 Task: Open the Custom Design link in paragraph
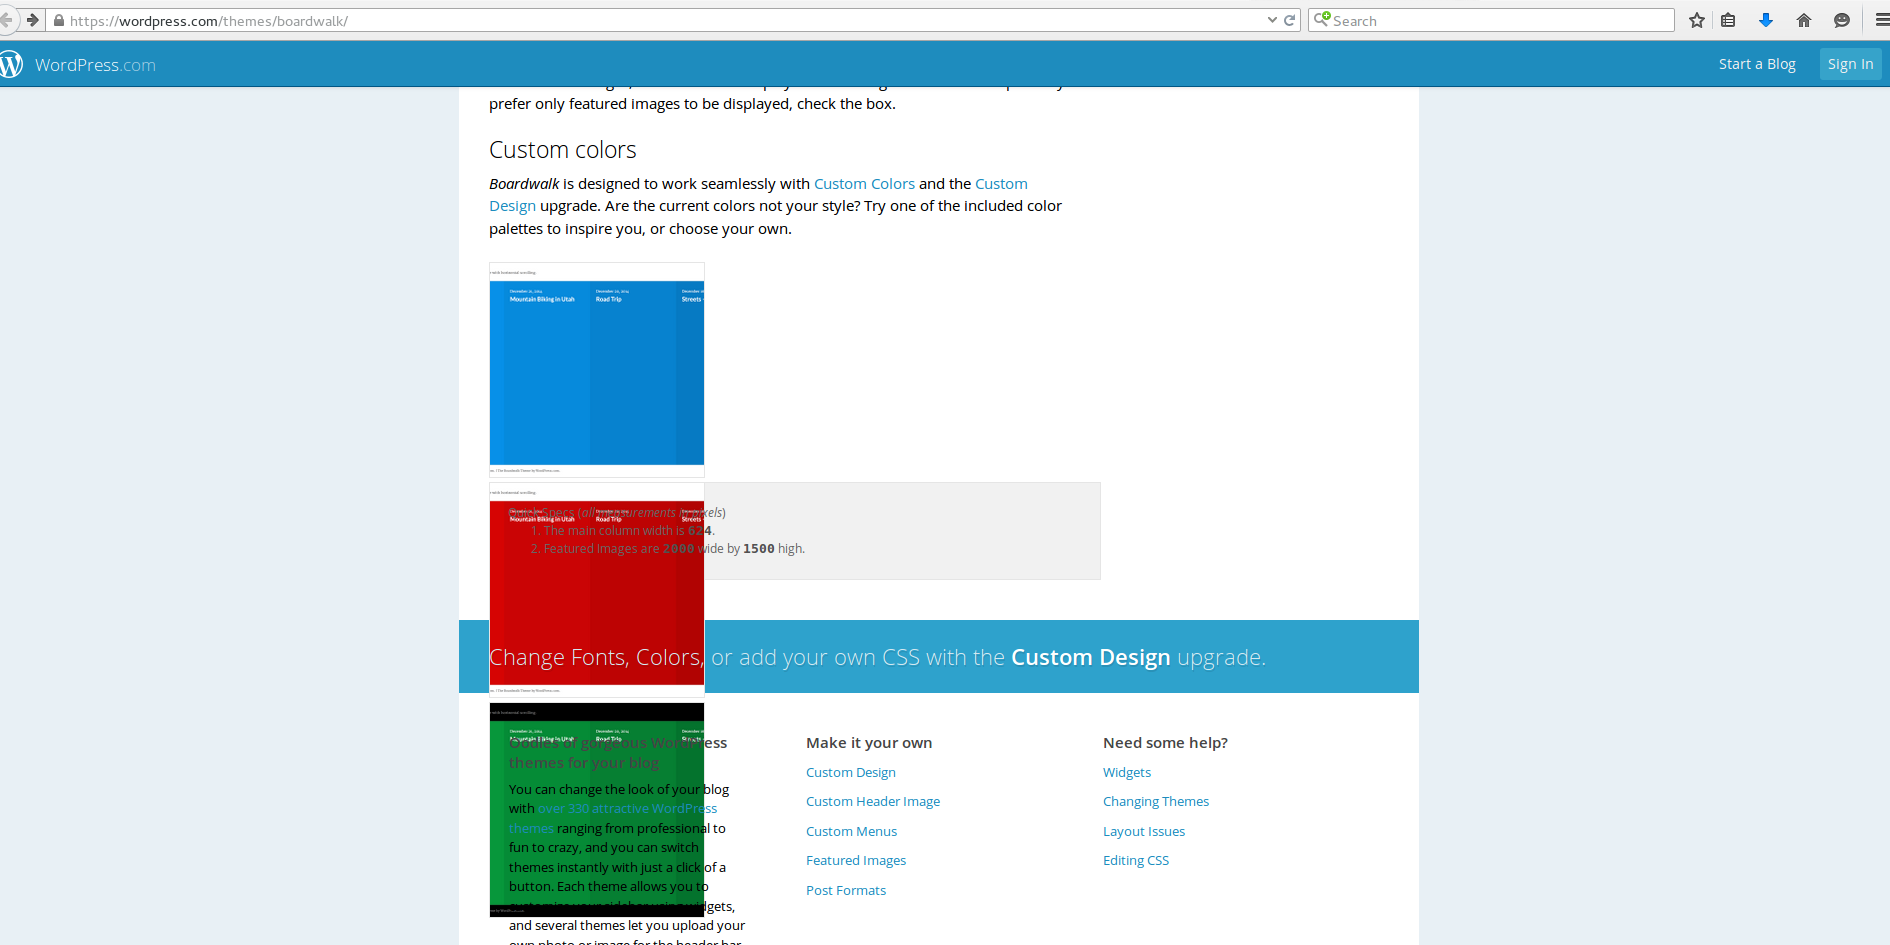(1001, 184)
